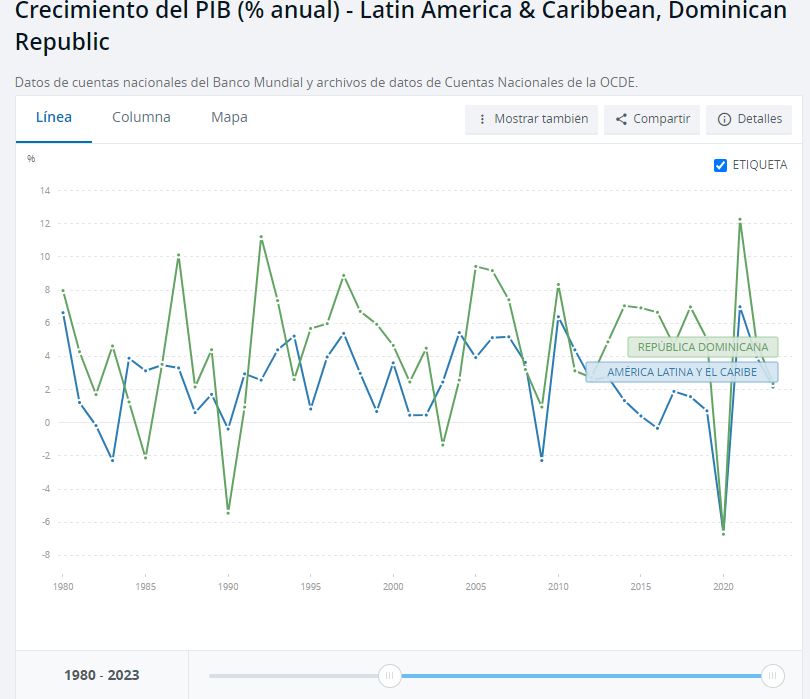Click the Compartir button label
Viewport: 810px width, 699px height.
pos(661,119)
